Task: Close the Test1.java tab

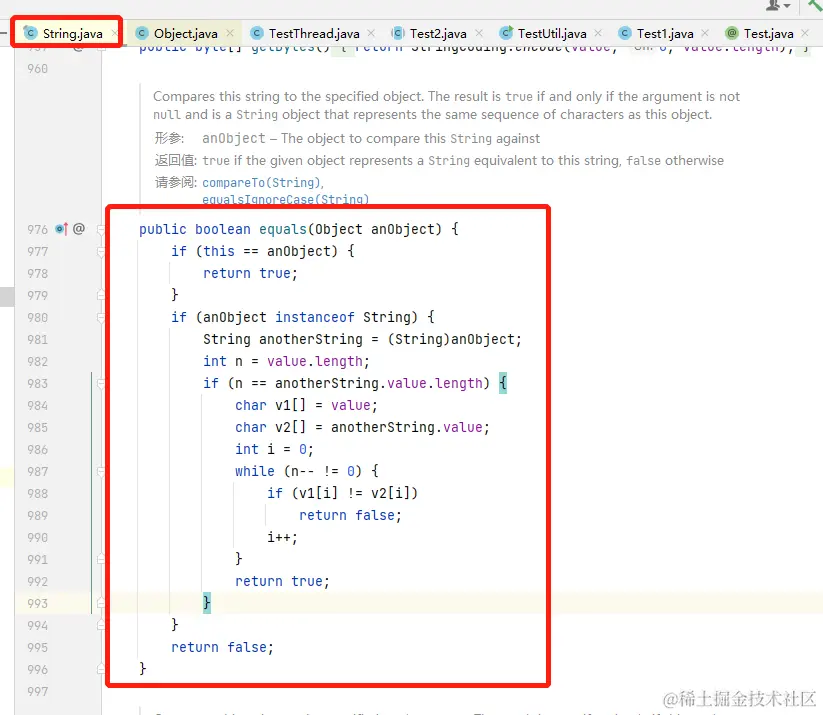Action: click(x=705, y=33)
